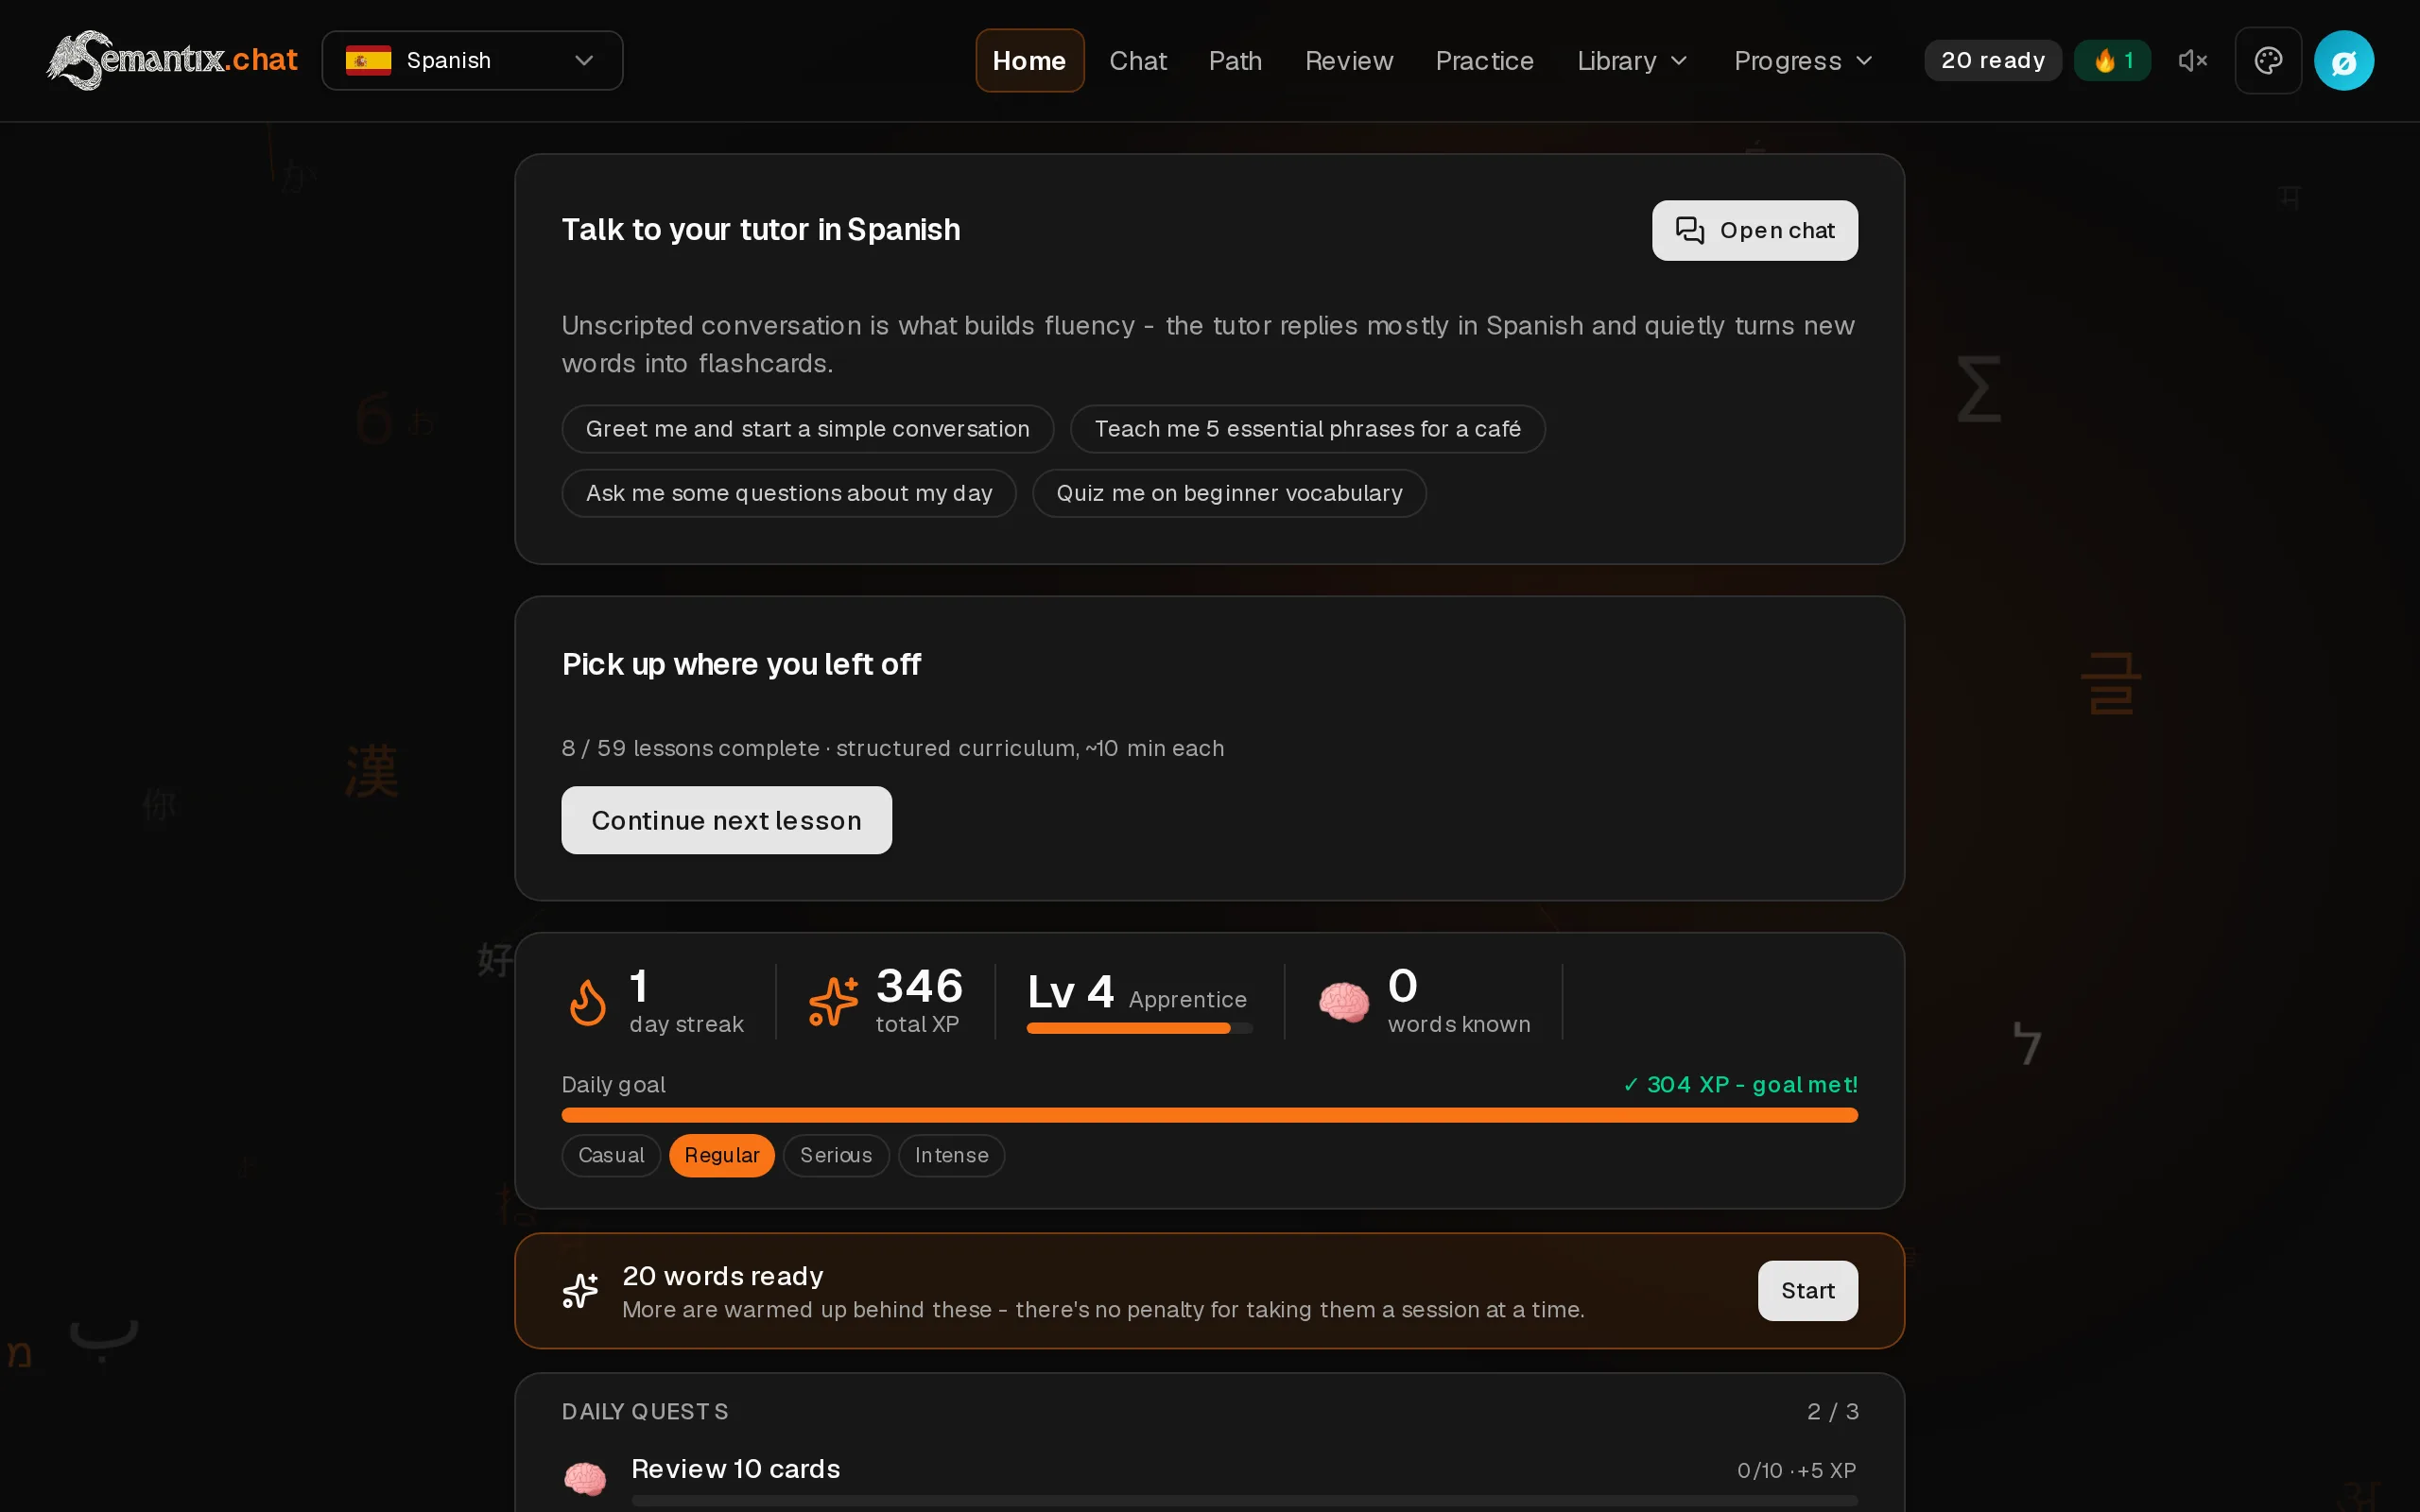Click Continue next lesson

tap(726, 820)
